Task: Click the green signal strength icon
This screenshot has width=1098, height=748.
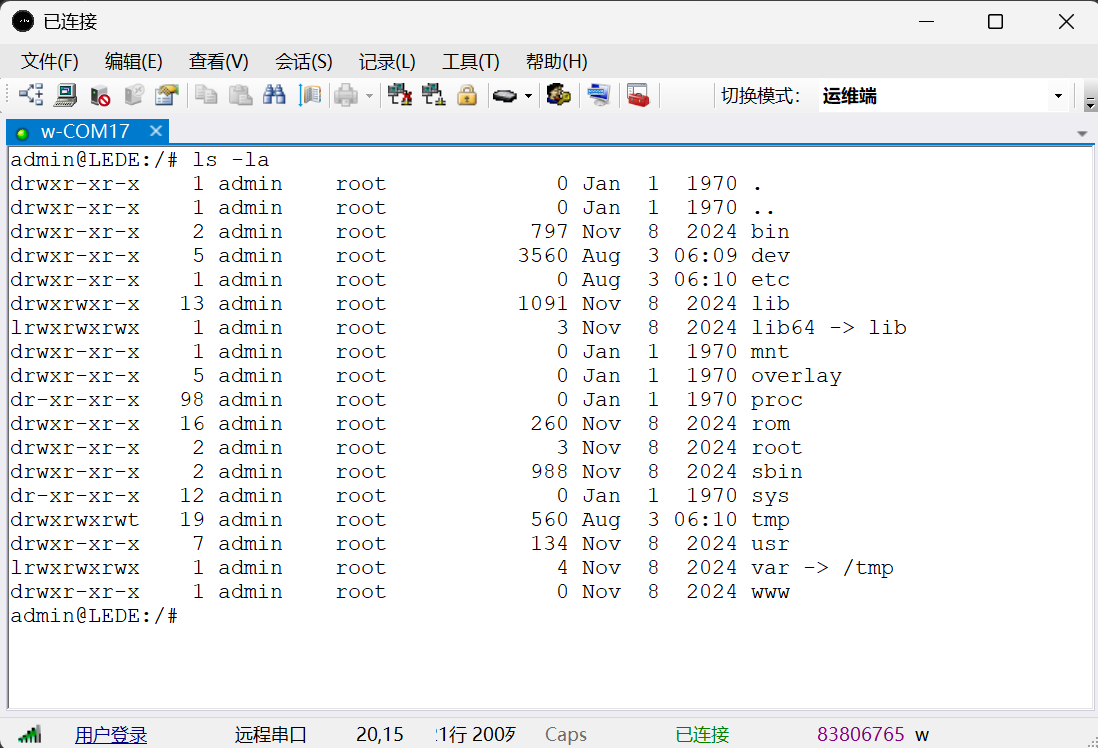Action: [29, 734]
